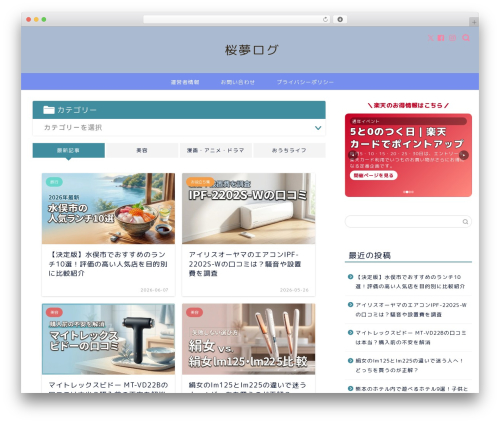The height and width of the screenshot is (423, 500).
Task: Click the browser reload icon
Action: [x=325, y=20]
